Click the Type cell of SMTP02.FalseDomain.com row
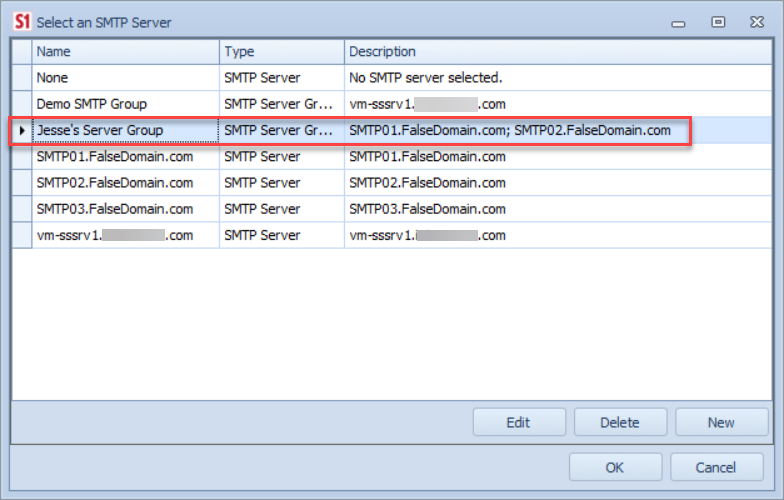The height and width of the screenshot is (500, 784). click(282, 183)
